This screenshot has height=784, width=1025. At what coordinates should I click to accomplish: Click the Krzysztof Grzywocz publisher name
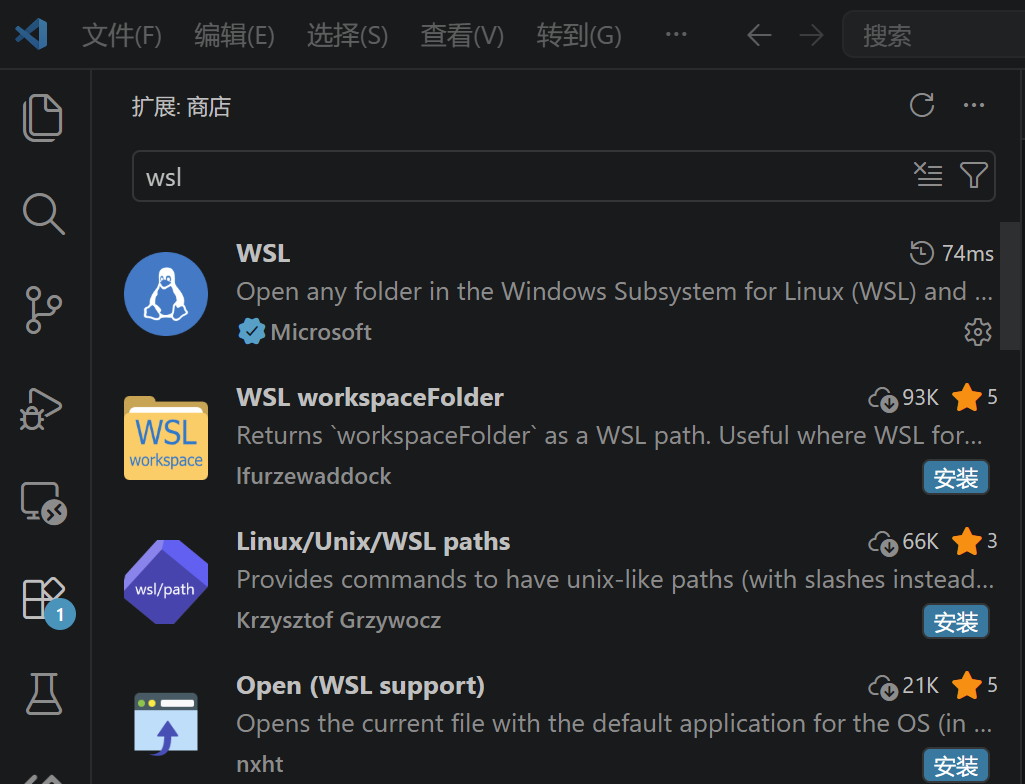[x=339, y=620]
